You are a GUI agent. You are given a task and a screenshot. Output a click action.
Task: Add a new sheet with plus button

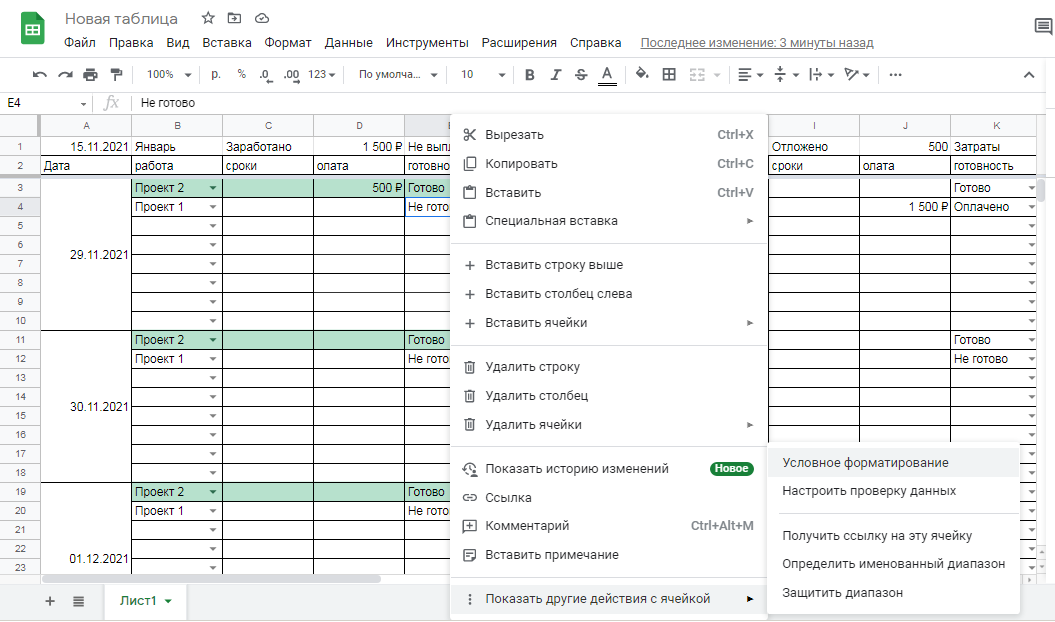(x=50, y=601)
